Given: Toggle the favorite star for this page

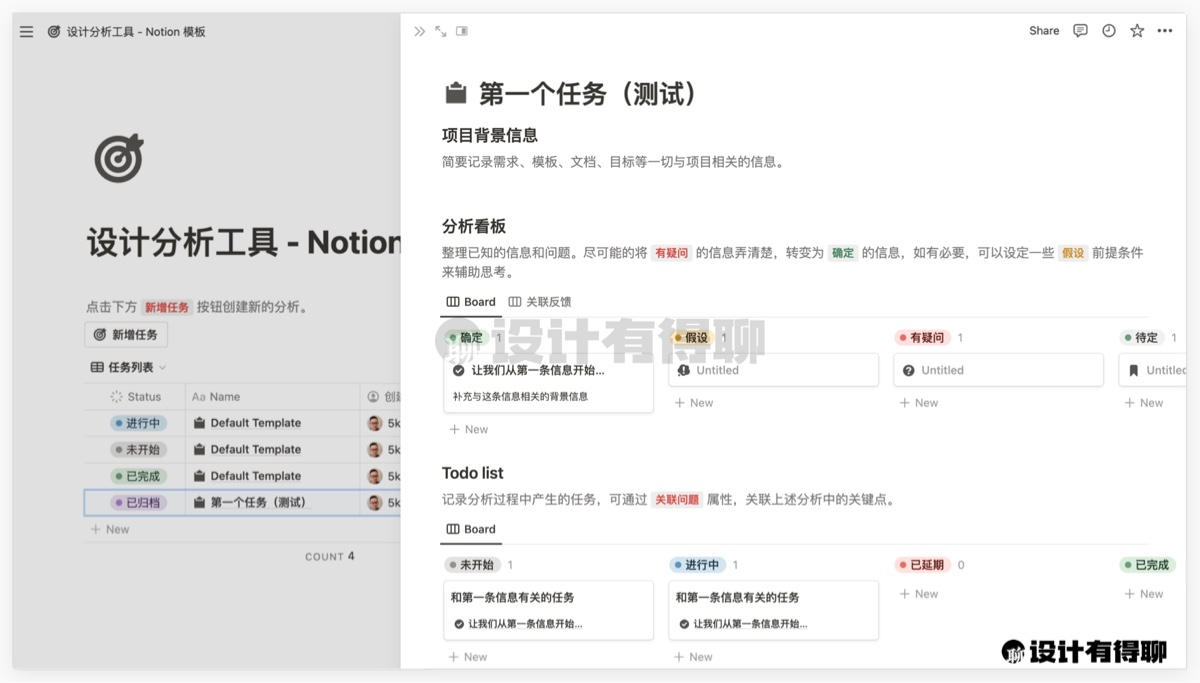Looking at the screenshot, I should coord(1136,31).
